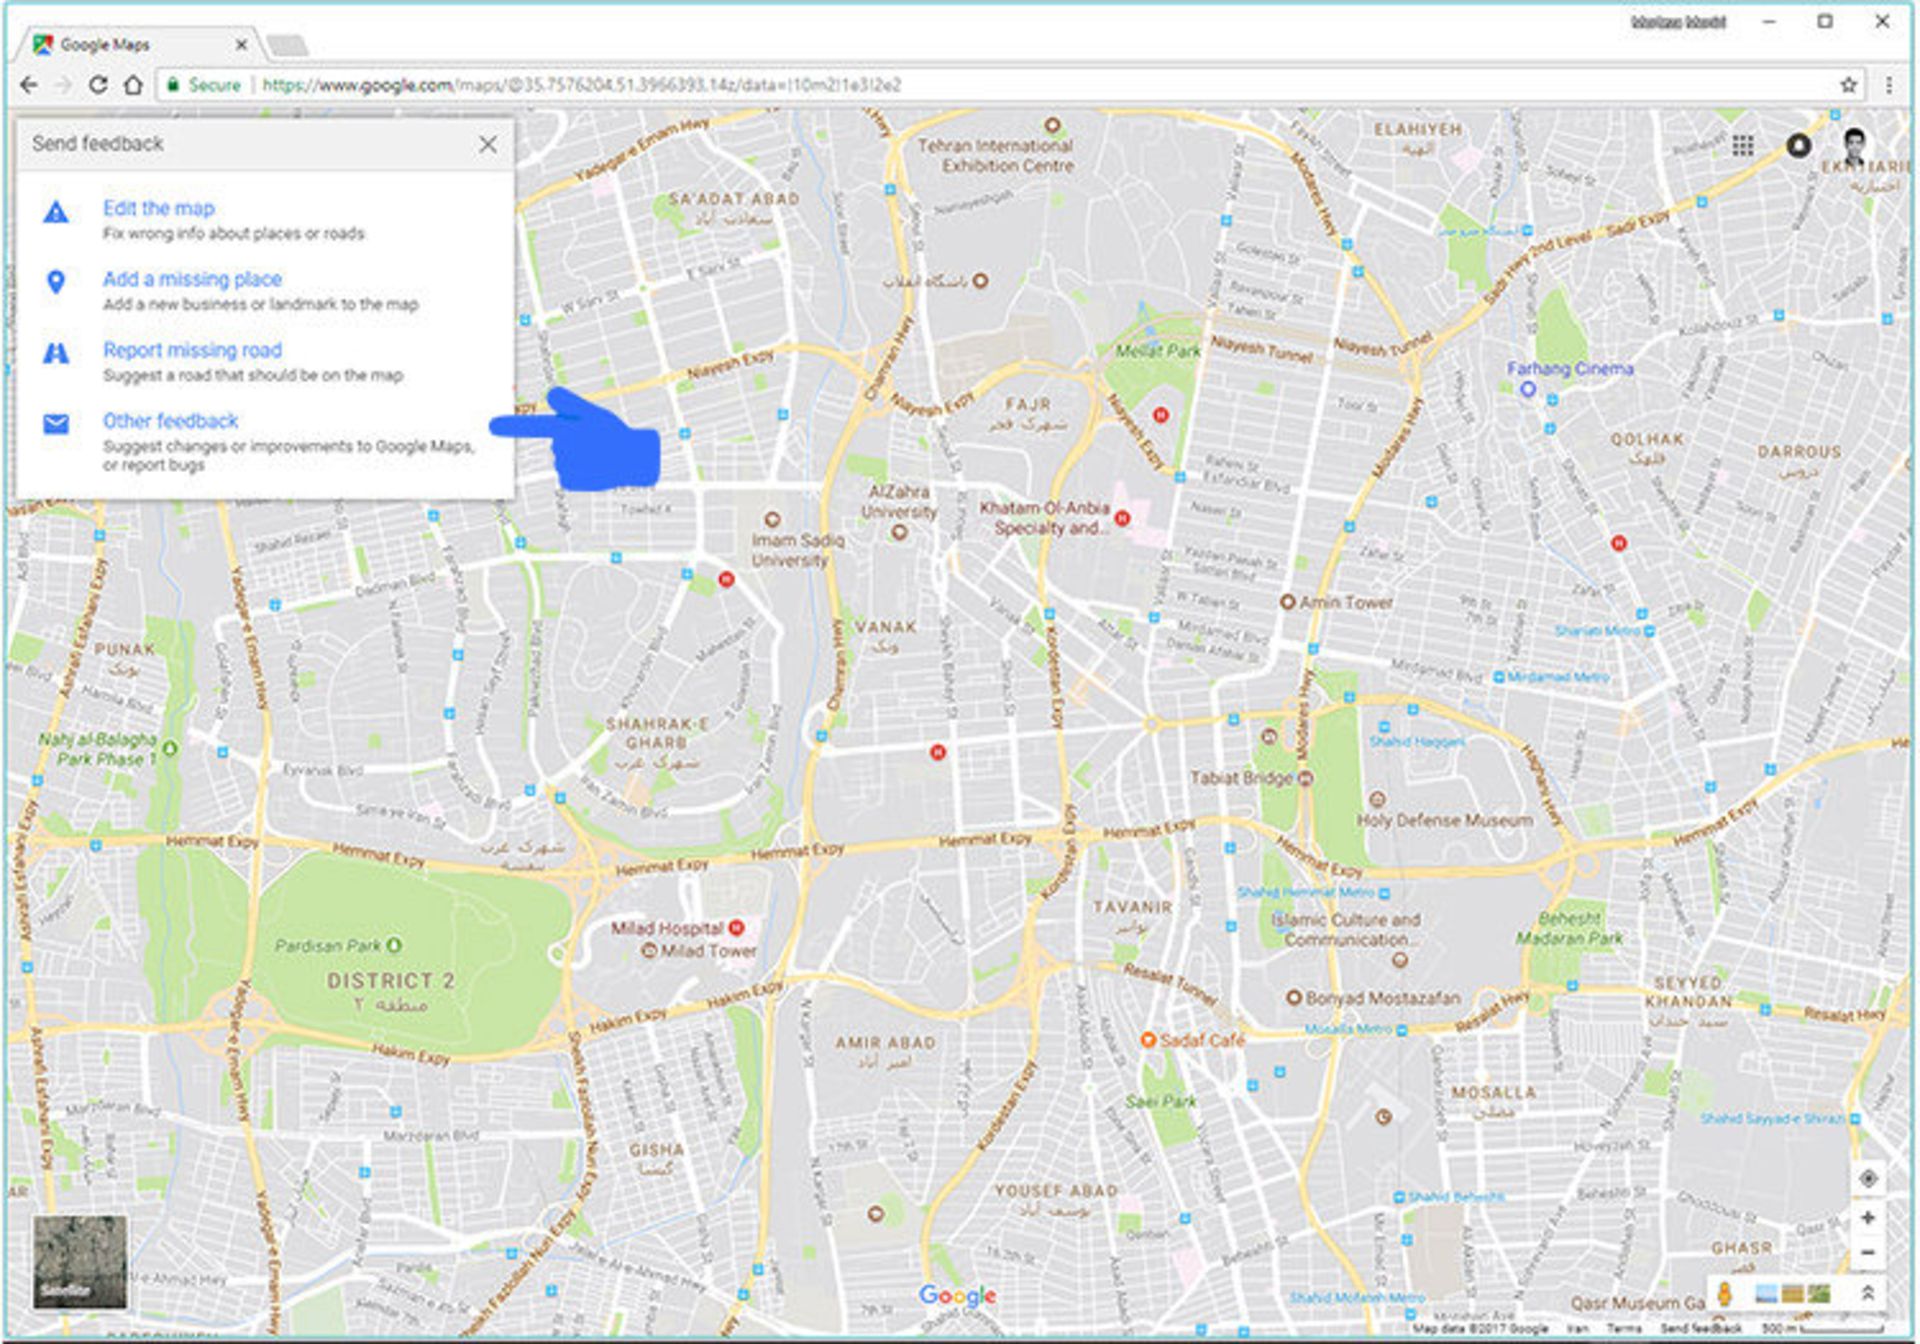Select the Google Maps browser tab
Viewport: 1920px width, 1344px height.
click(140, 45)
